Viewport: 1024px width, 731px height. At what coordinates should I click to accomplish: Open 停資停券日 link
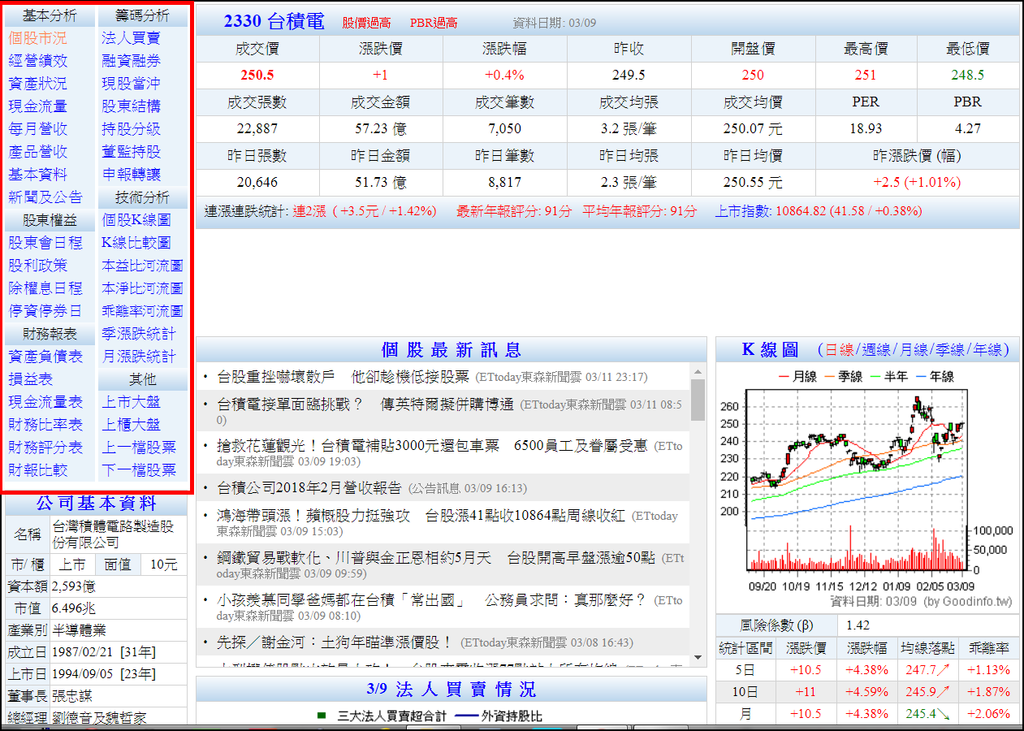coord(45,311)
